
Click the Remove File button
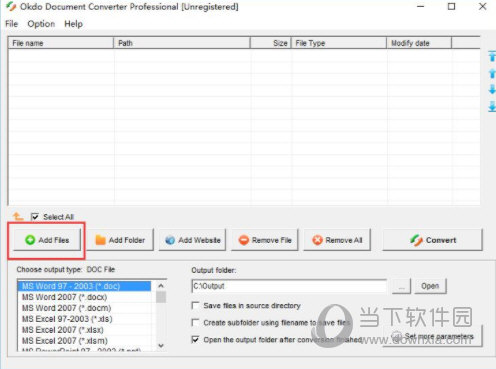pos(265,240)
